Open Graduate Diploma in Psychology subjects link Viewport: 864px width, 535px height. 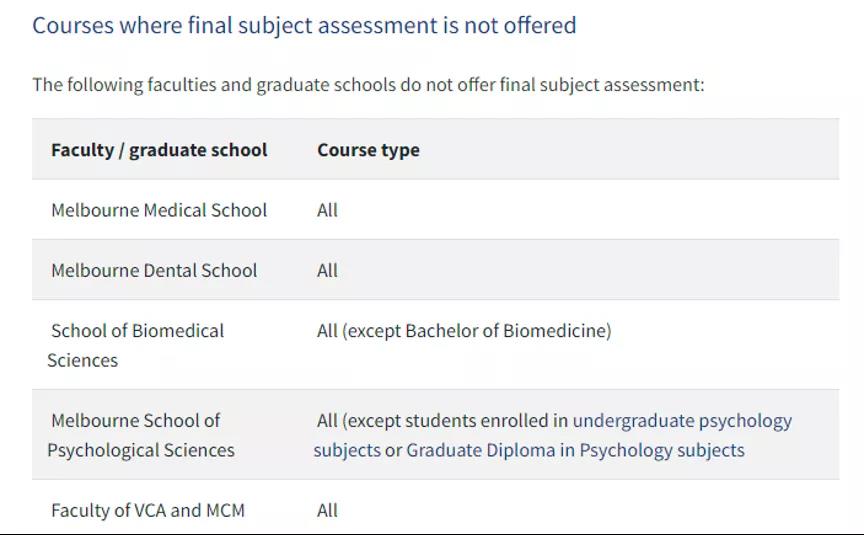575,450
